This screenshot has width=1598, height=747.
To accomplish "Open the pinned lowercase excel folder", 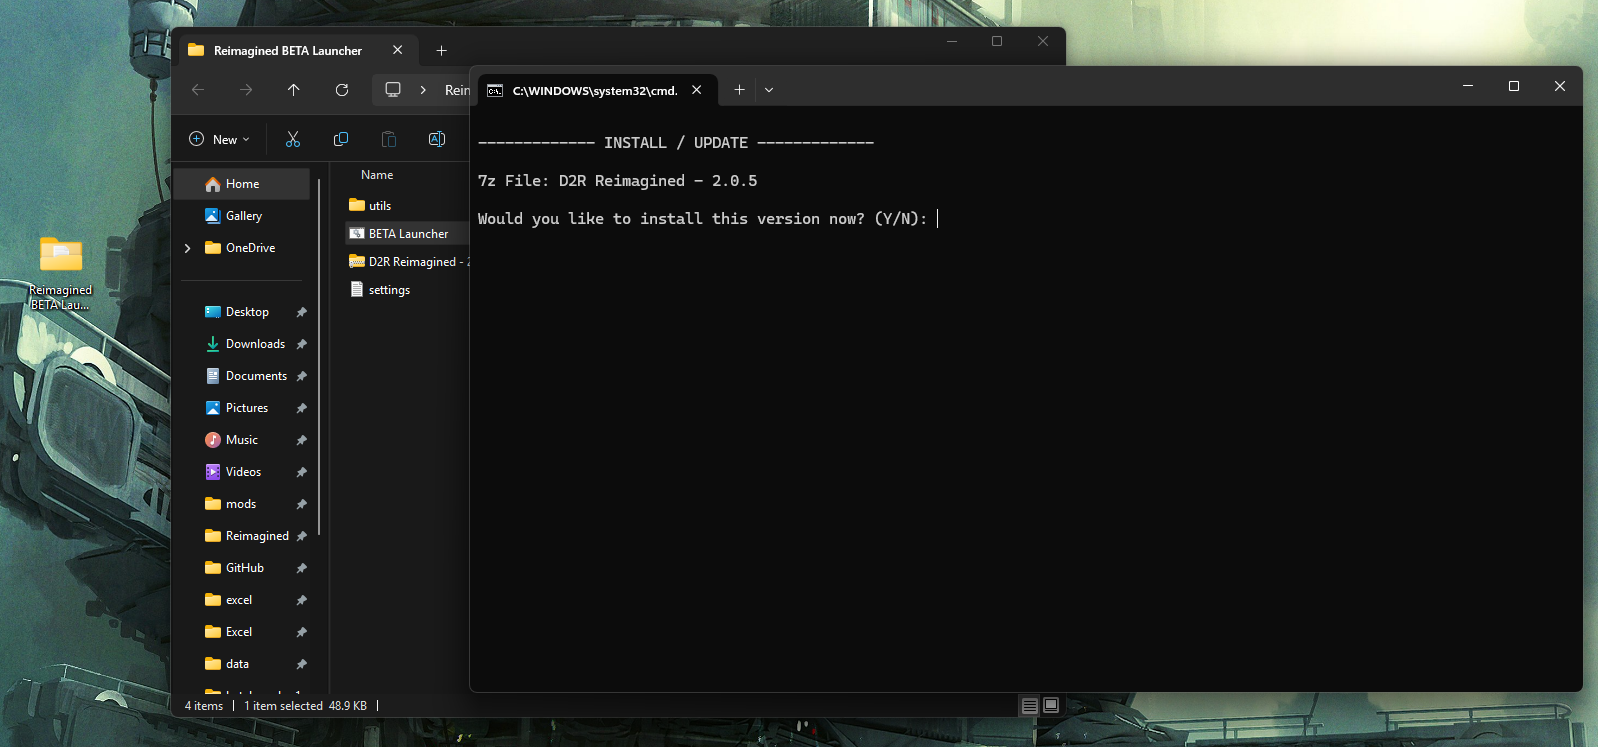I will pyautogui.click(x=239, y=600).
